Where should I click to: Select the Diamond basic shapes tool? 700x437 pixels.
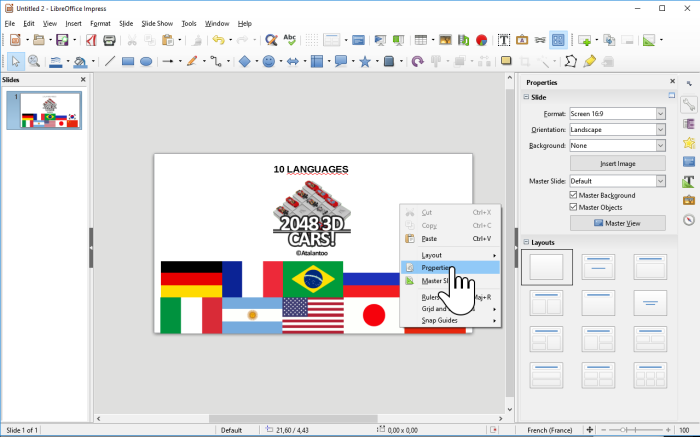pos(245,62)
